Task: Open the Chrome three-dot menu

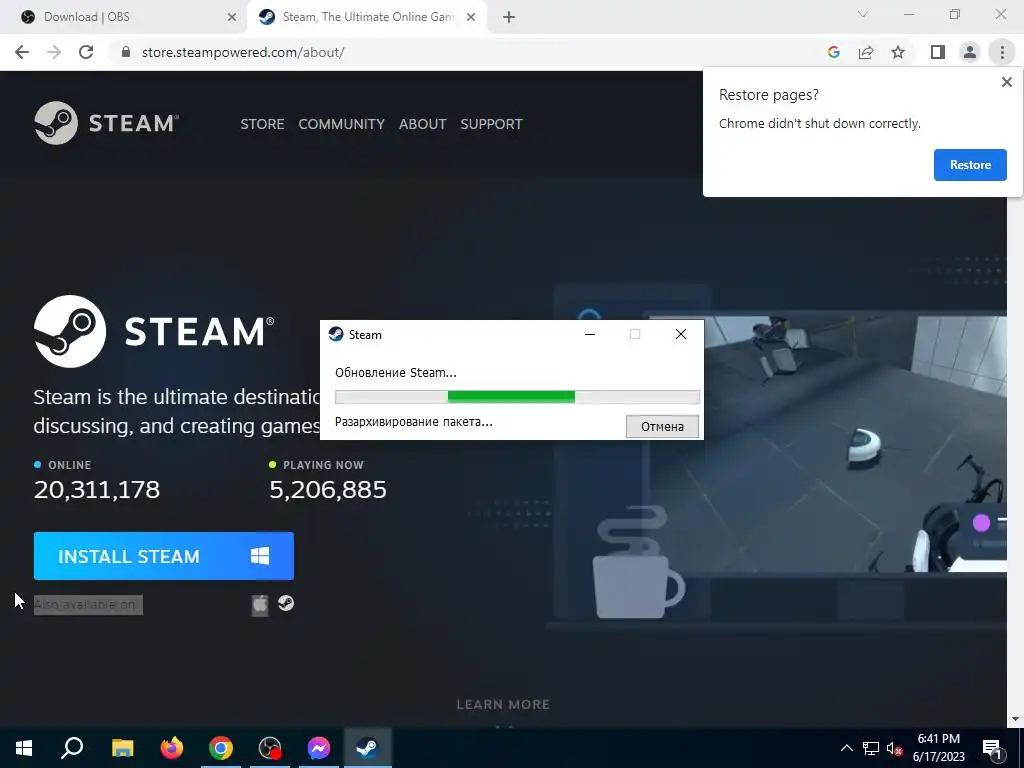Action: pyautogui.click(x=1002, y=52)
